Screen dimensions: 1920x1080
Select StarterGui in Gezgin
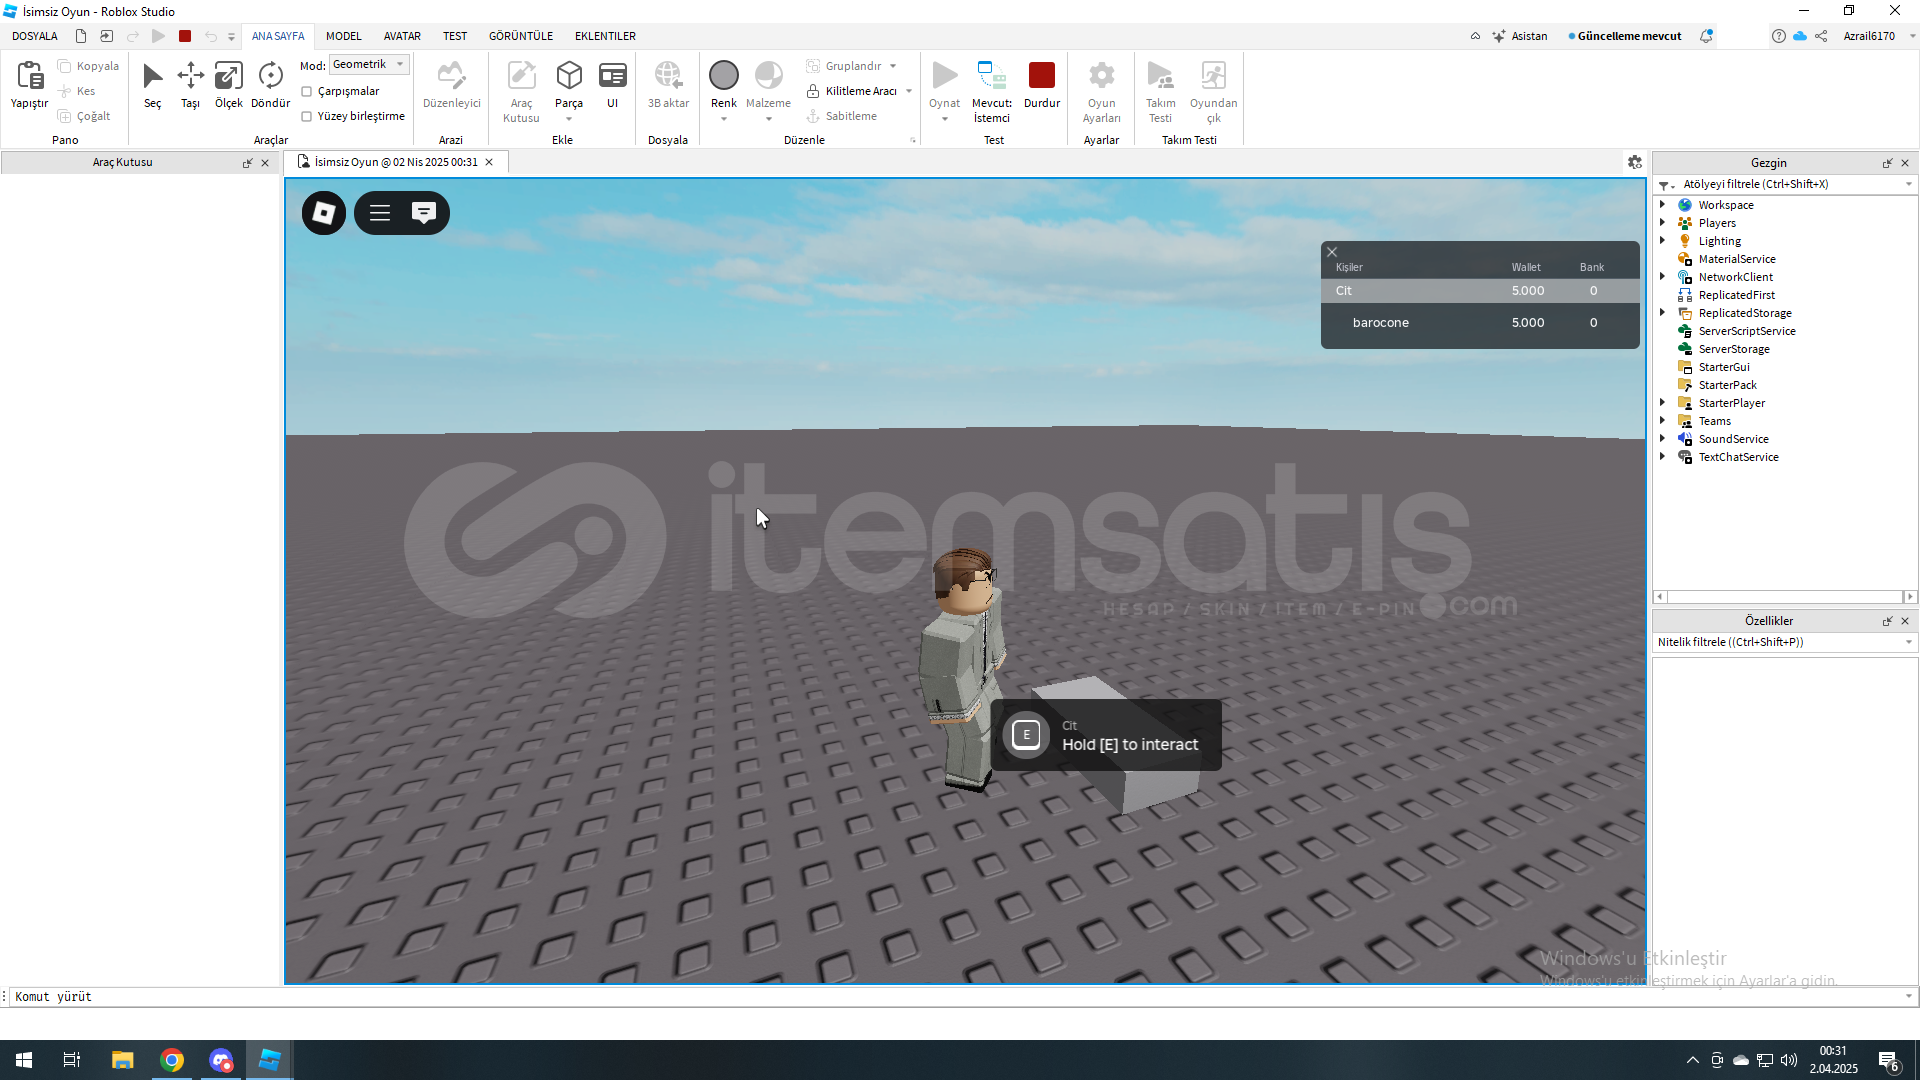[1723, 367]
